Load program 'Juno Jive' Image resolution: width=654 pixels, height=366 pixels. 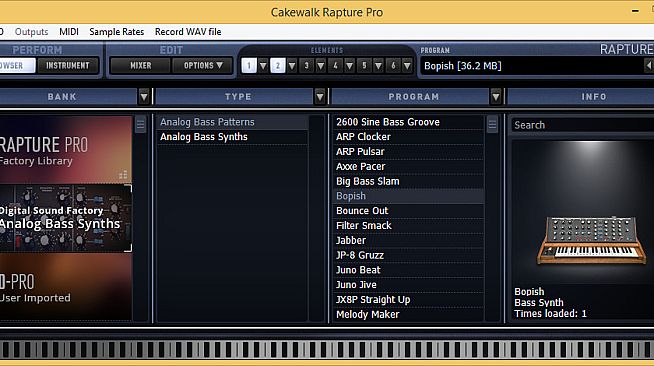(409, 285)
